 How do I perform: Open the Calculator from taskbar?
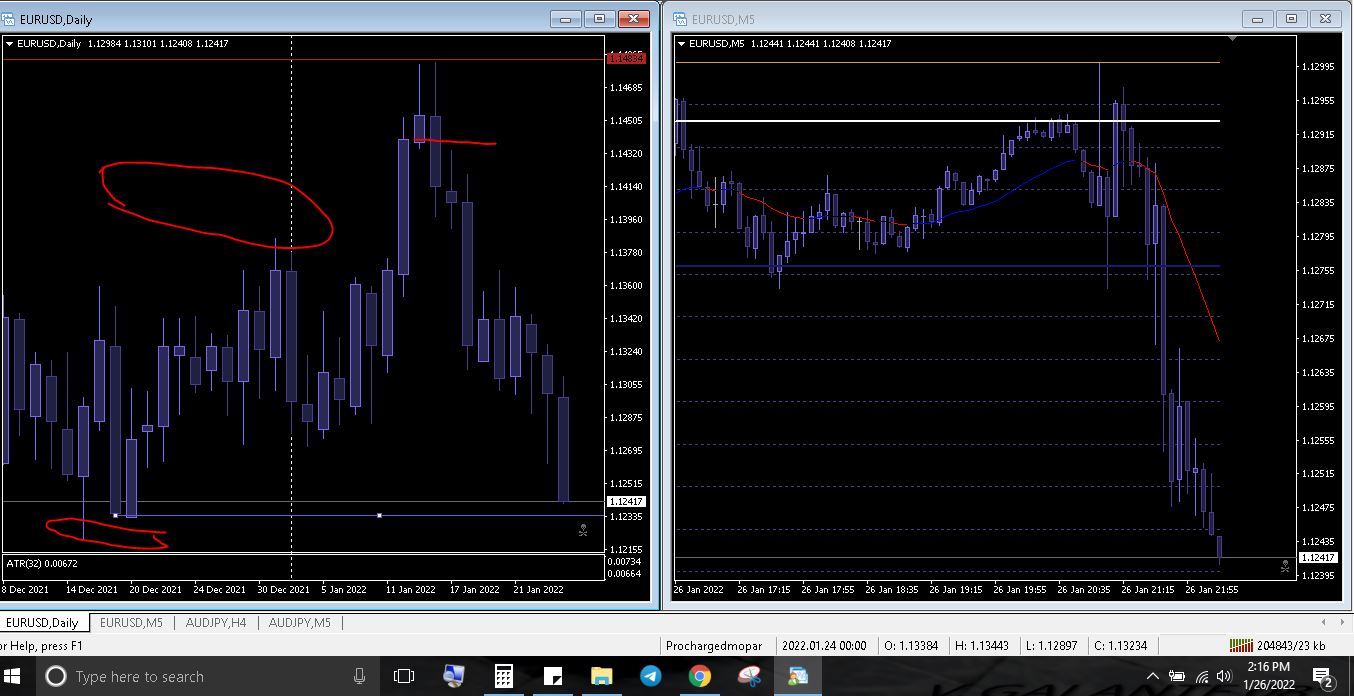click(x=504, y=677)
